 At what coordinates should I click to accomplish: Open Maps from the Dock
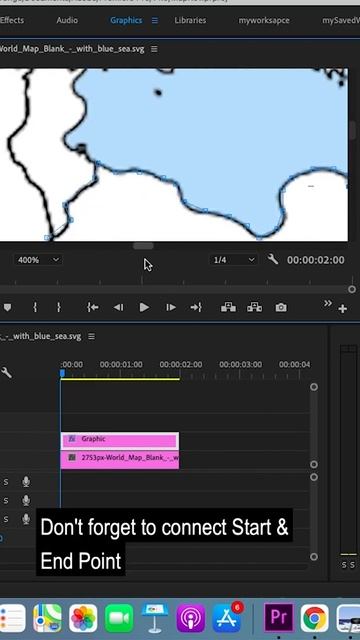click(47, 618)
